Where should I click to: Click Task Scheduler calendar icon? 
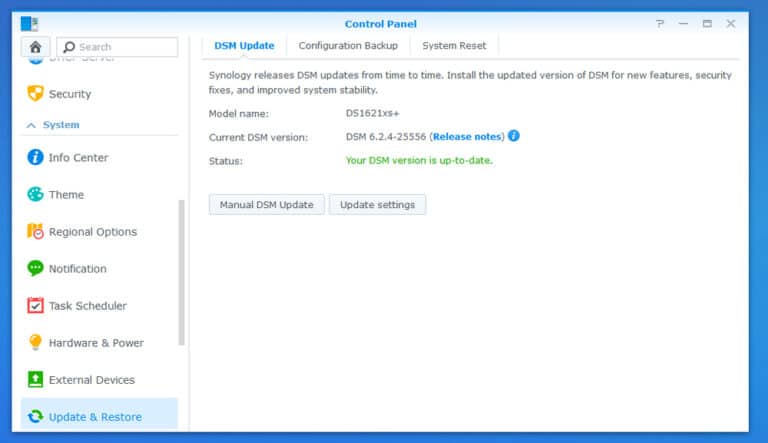pos(35,306)
